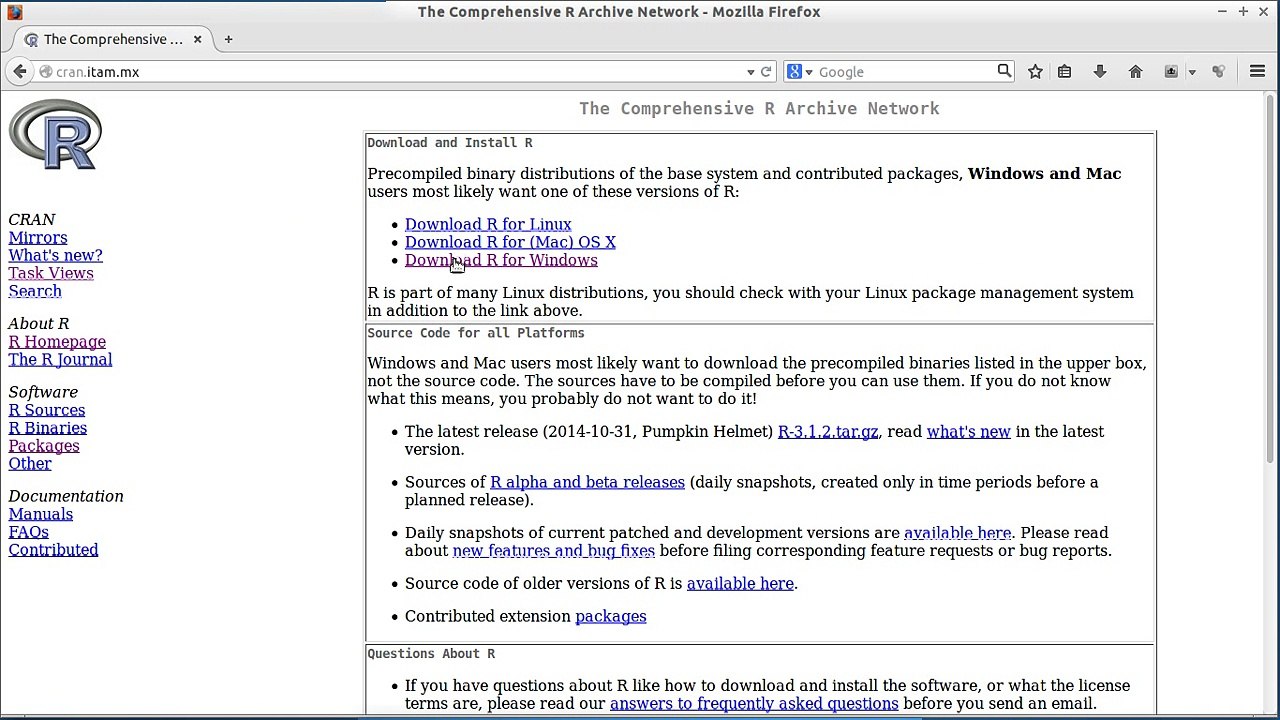Open the bookmarks list icon
1280x720 pixels.
point(1064,72)
